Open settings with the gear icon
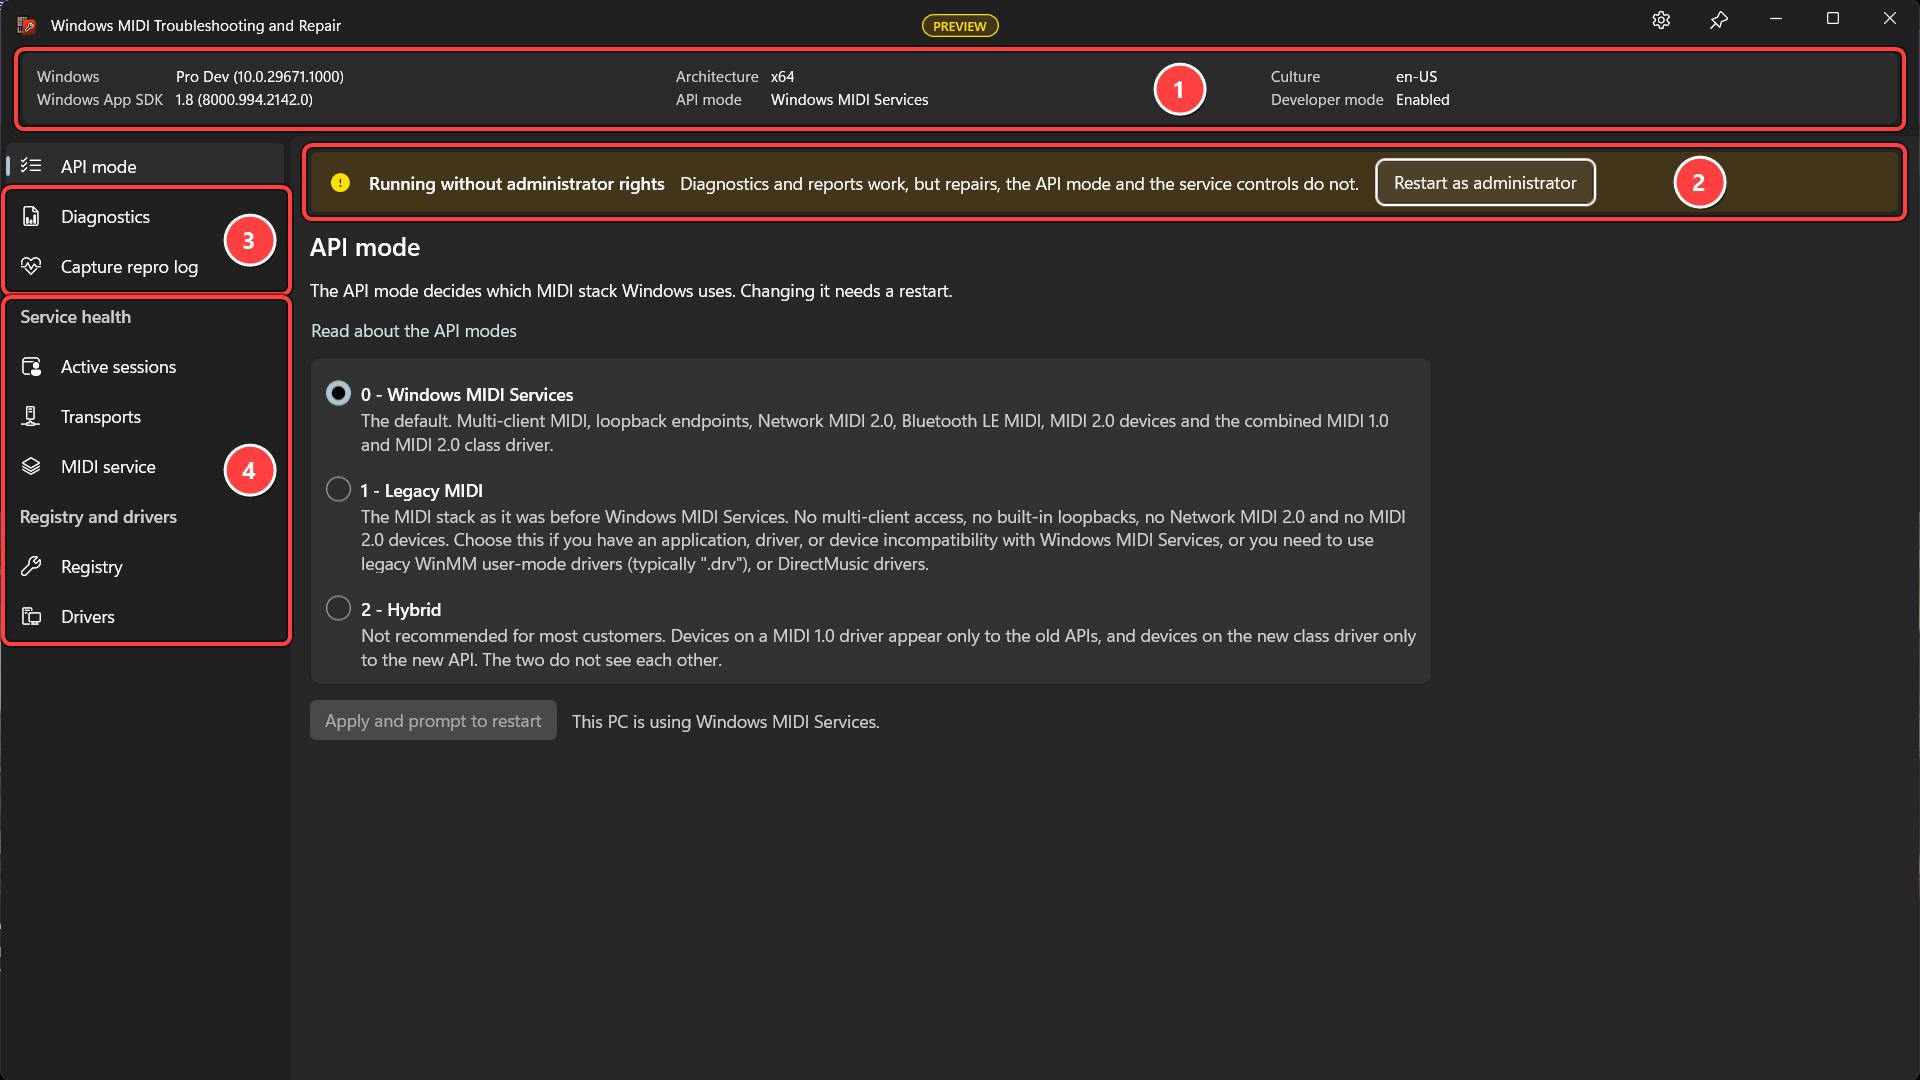The image size is (1920, 1080). (1661, 20)
